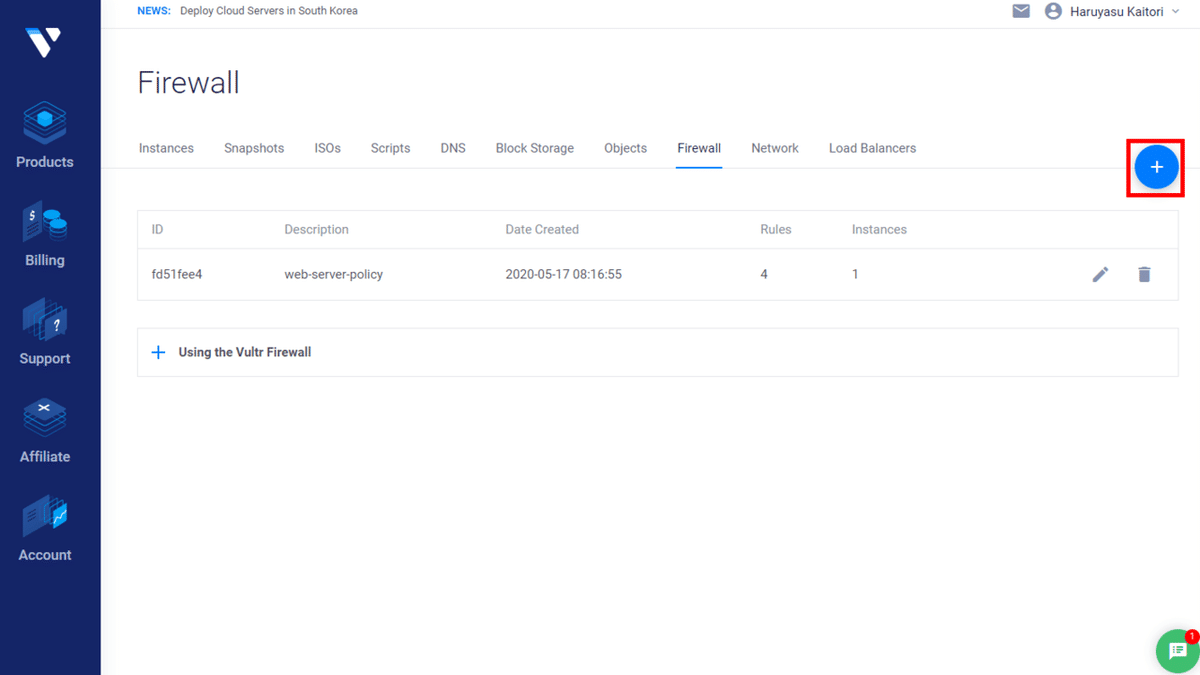The height and width of the screenshot is (675, 1200).
Task: Click the Firewall page heading
Action: coord(189,82)
